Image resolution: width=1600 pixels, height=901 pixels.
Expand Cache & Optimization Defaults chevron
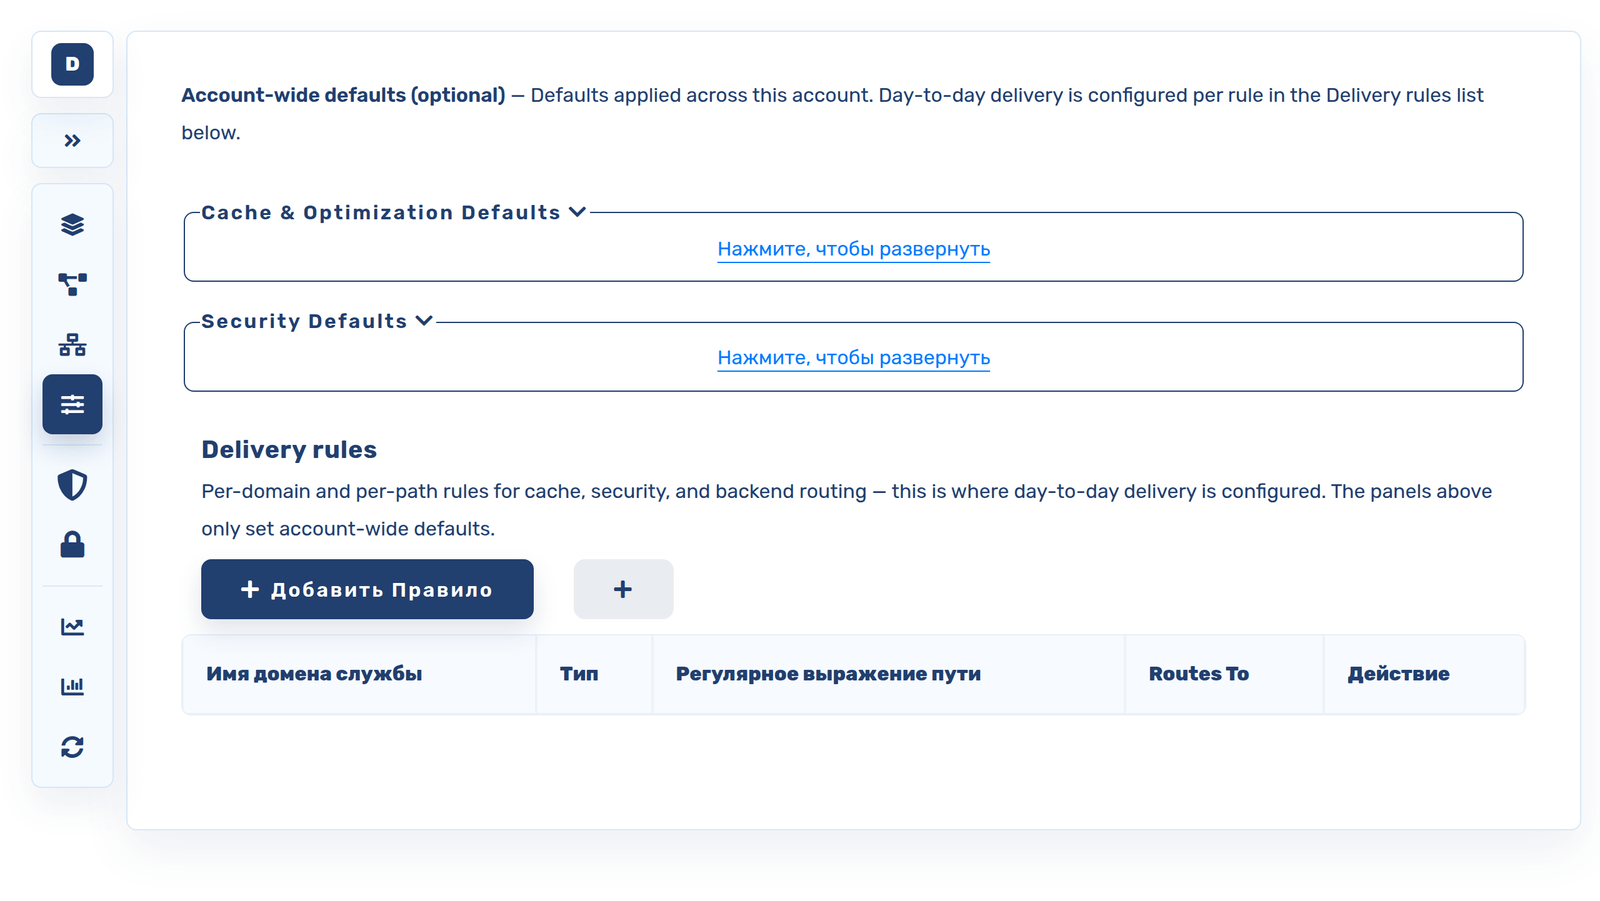[x=577, y=212]
